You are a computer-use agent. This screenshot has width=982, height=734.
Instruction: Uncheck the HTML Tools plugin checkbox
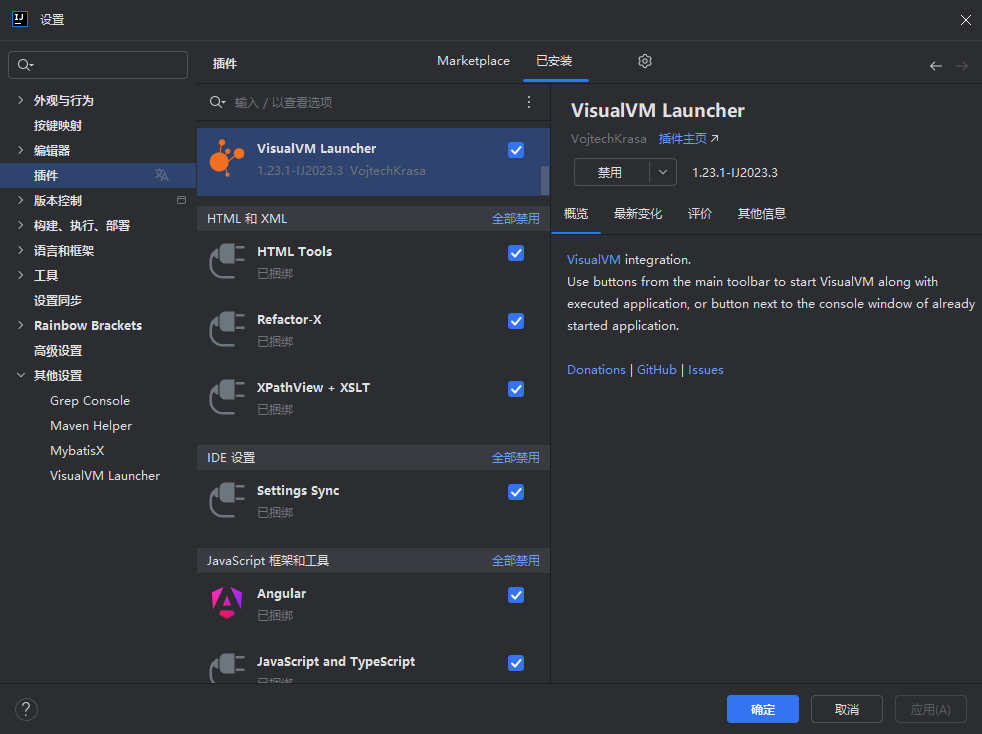click(x=516, y=253)
